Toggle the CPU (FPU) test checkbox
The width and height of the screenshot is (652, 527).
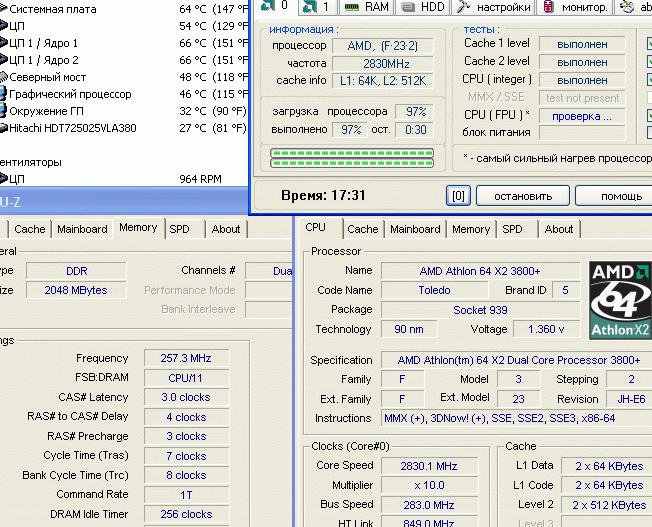(x=649, y=116)
